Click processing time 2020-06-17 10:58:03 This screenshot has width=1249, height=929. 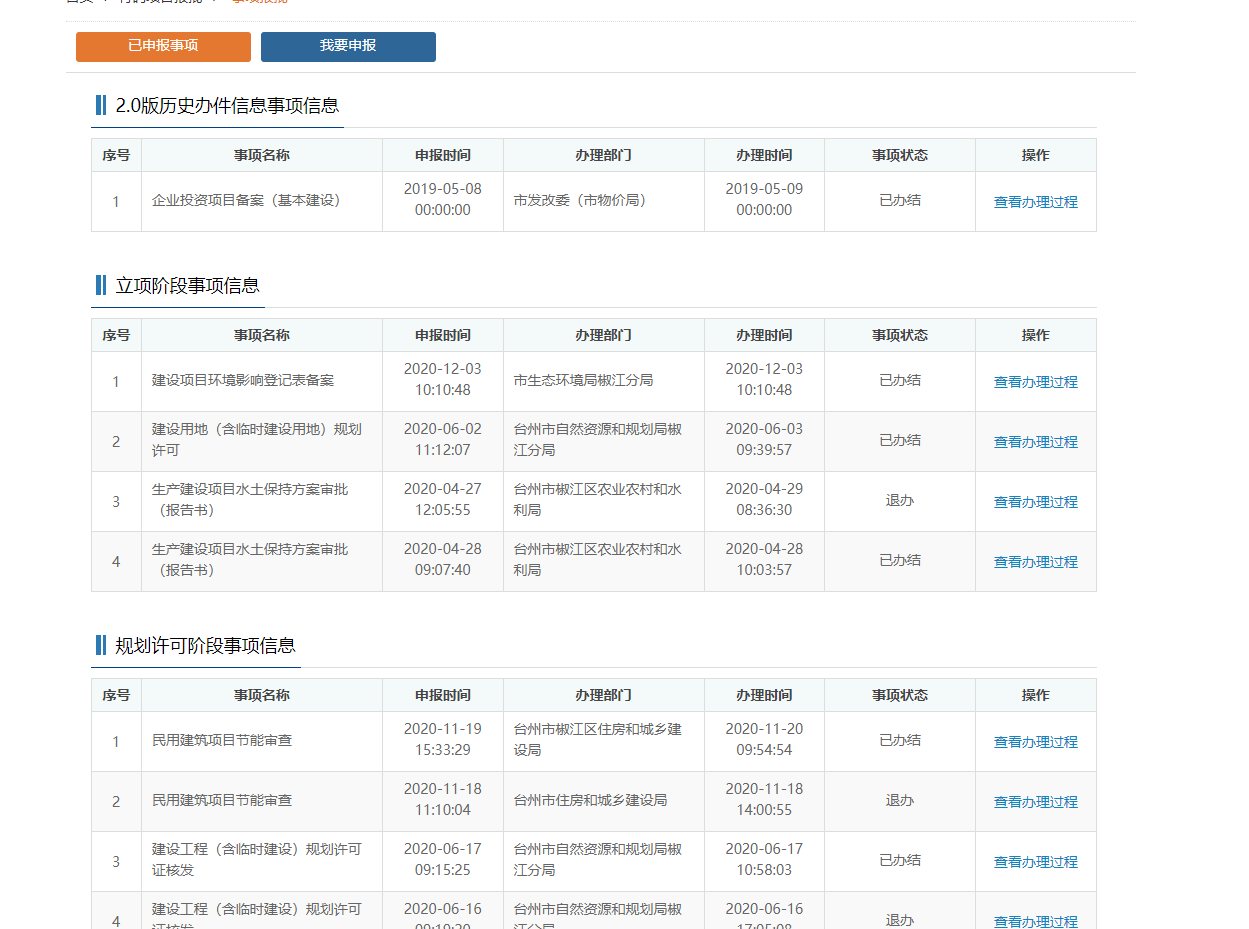coord(764,859)
